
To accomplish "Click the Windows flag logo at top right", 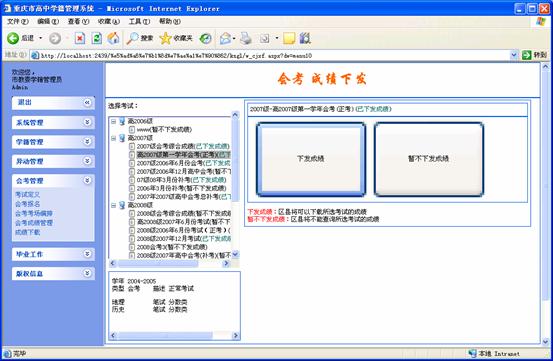I will tap(541, 22).
